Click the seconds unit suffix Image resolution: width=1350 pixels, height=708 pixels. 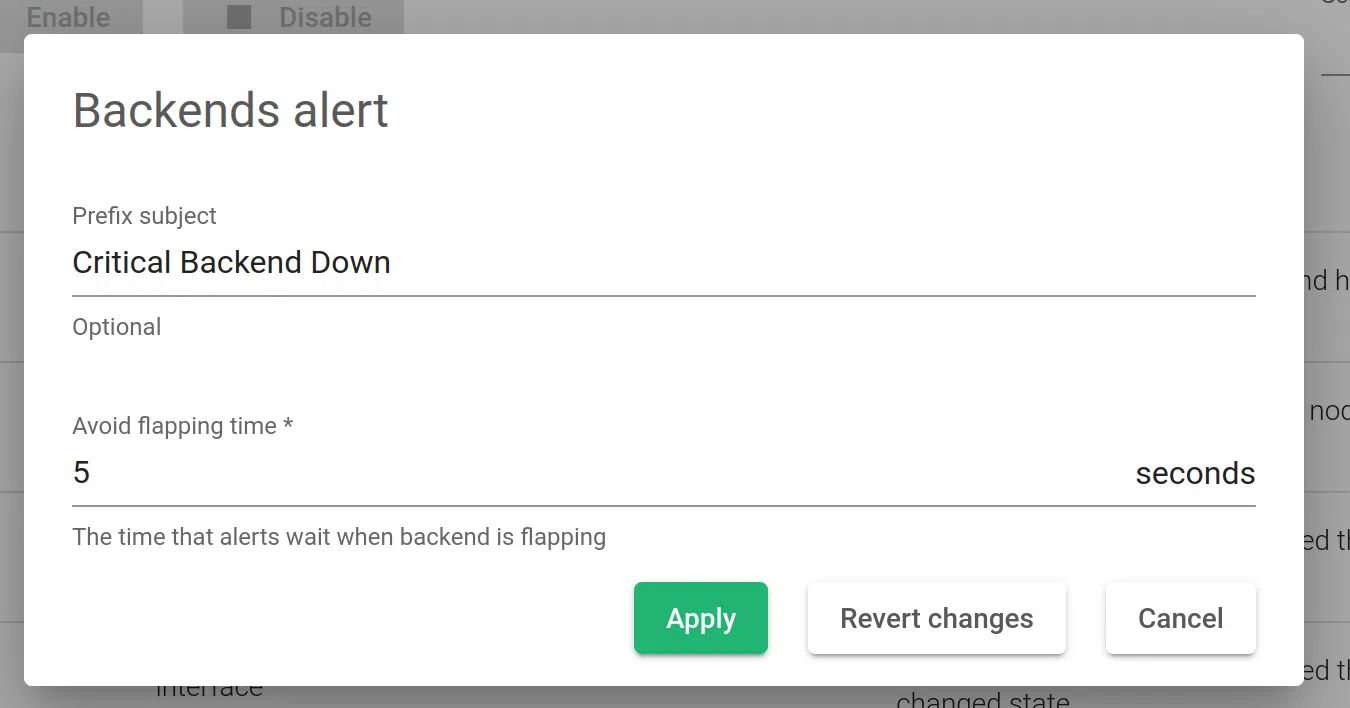coord(1195,473)
